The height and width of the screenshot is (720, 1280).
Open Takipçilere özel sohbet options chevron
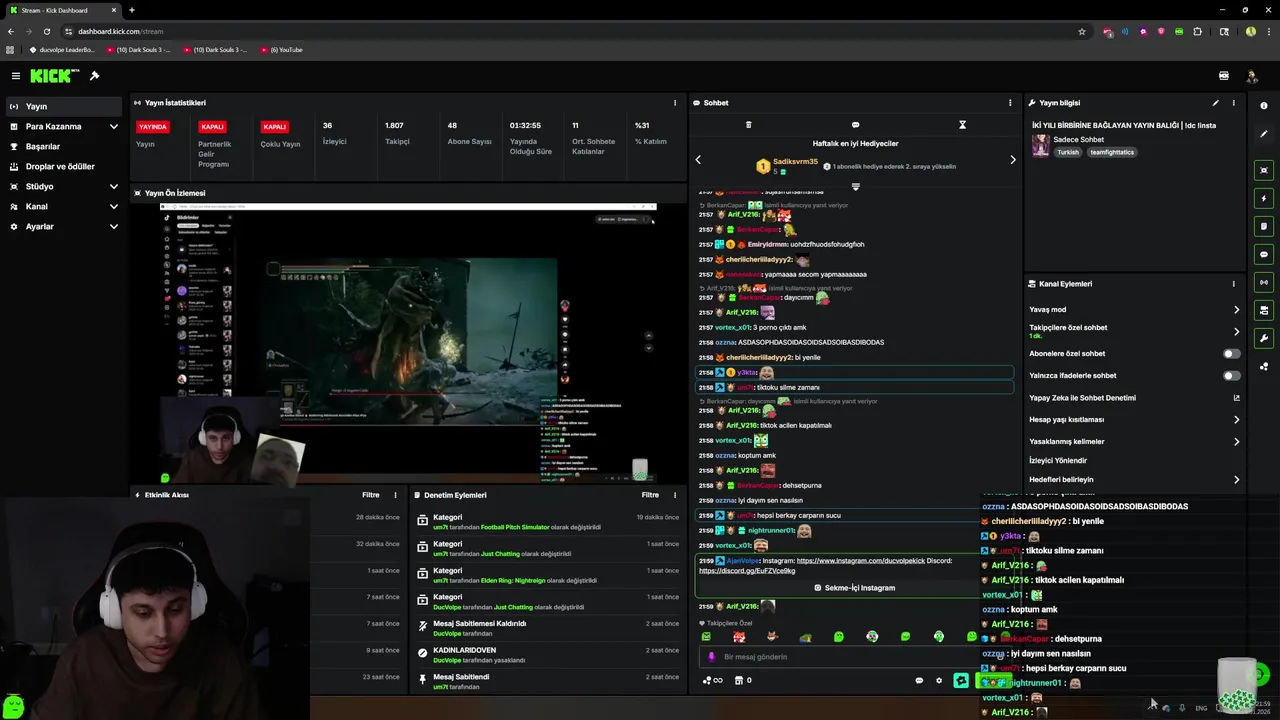pos(1236,332)
